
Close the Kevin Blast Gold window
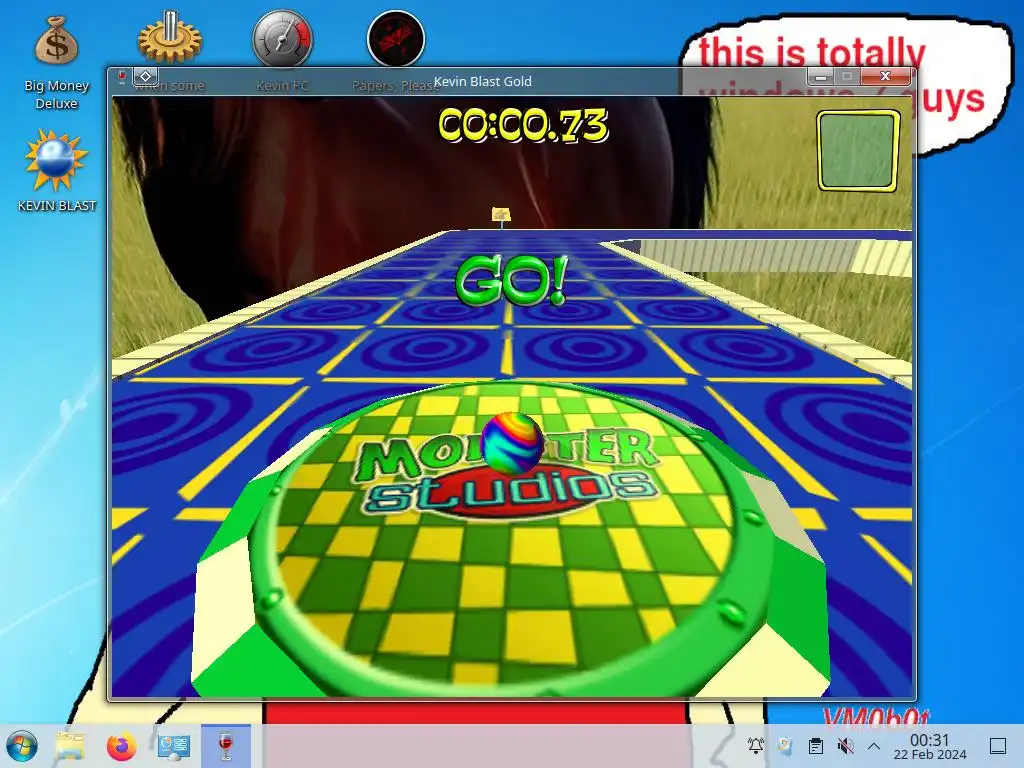(x=886, y=76)
